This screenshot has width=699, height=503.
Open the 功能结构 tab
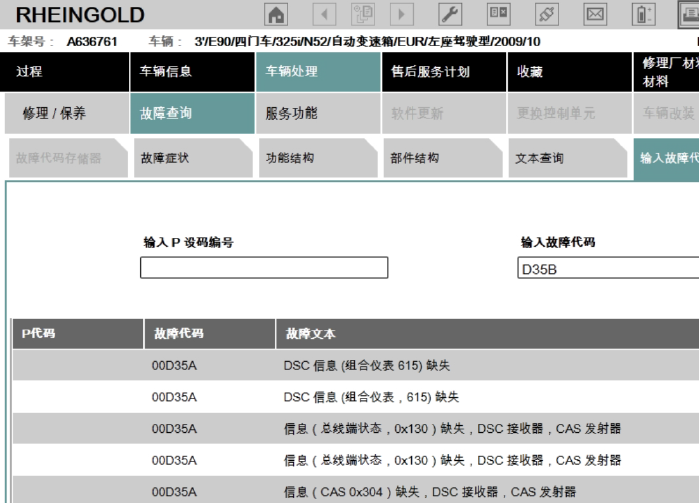tap(318, 158)
